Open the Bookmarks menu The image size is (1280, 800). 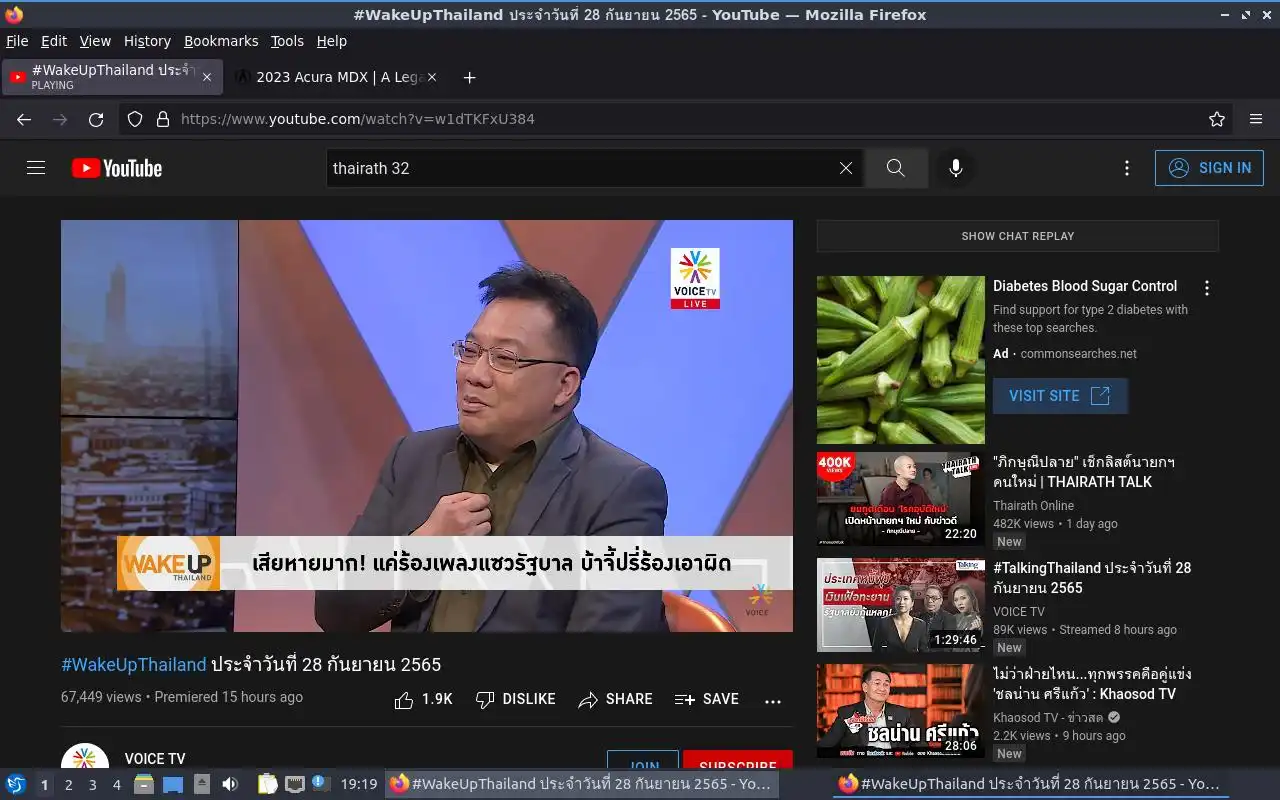click(x=221, y=41)
